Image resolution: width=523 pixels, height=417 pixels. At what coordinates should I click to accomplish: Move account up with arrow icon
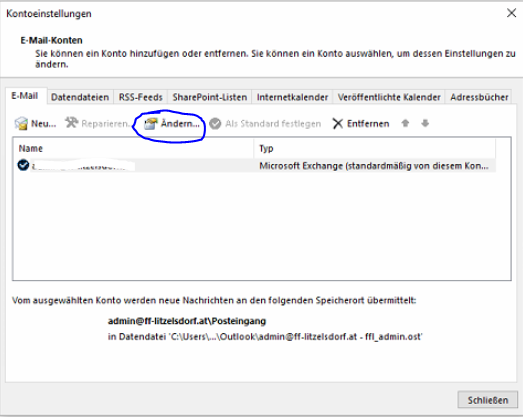(405, 123)
